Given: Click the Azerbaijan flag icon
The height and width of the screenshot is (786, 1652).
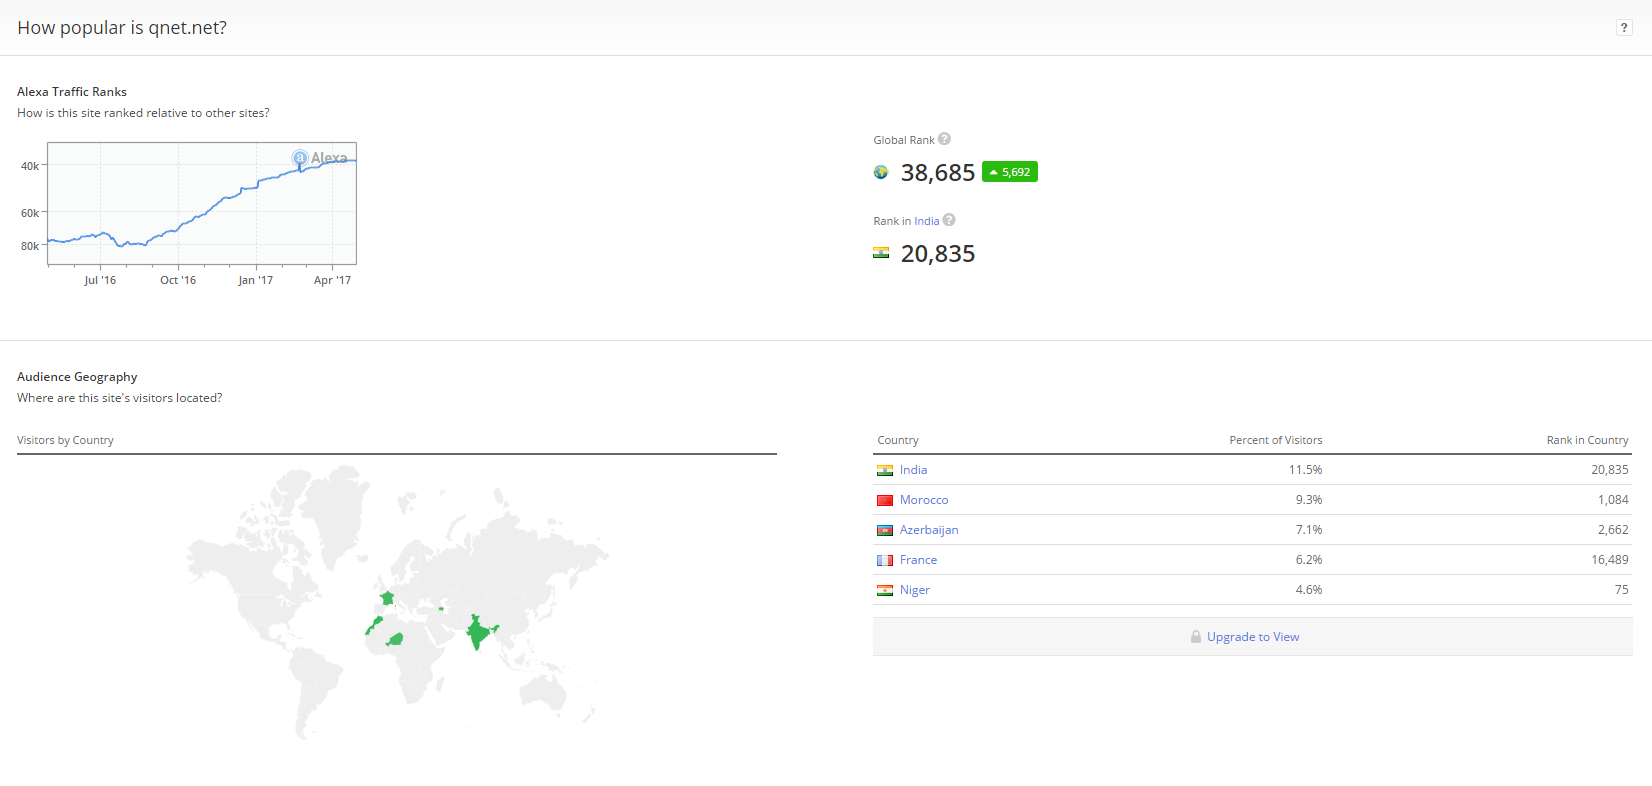Looking at the screenshot, I should click(x=885, y=530).
